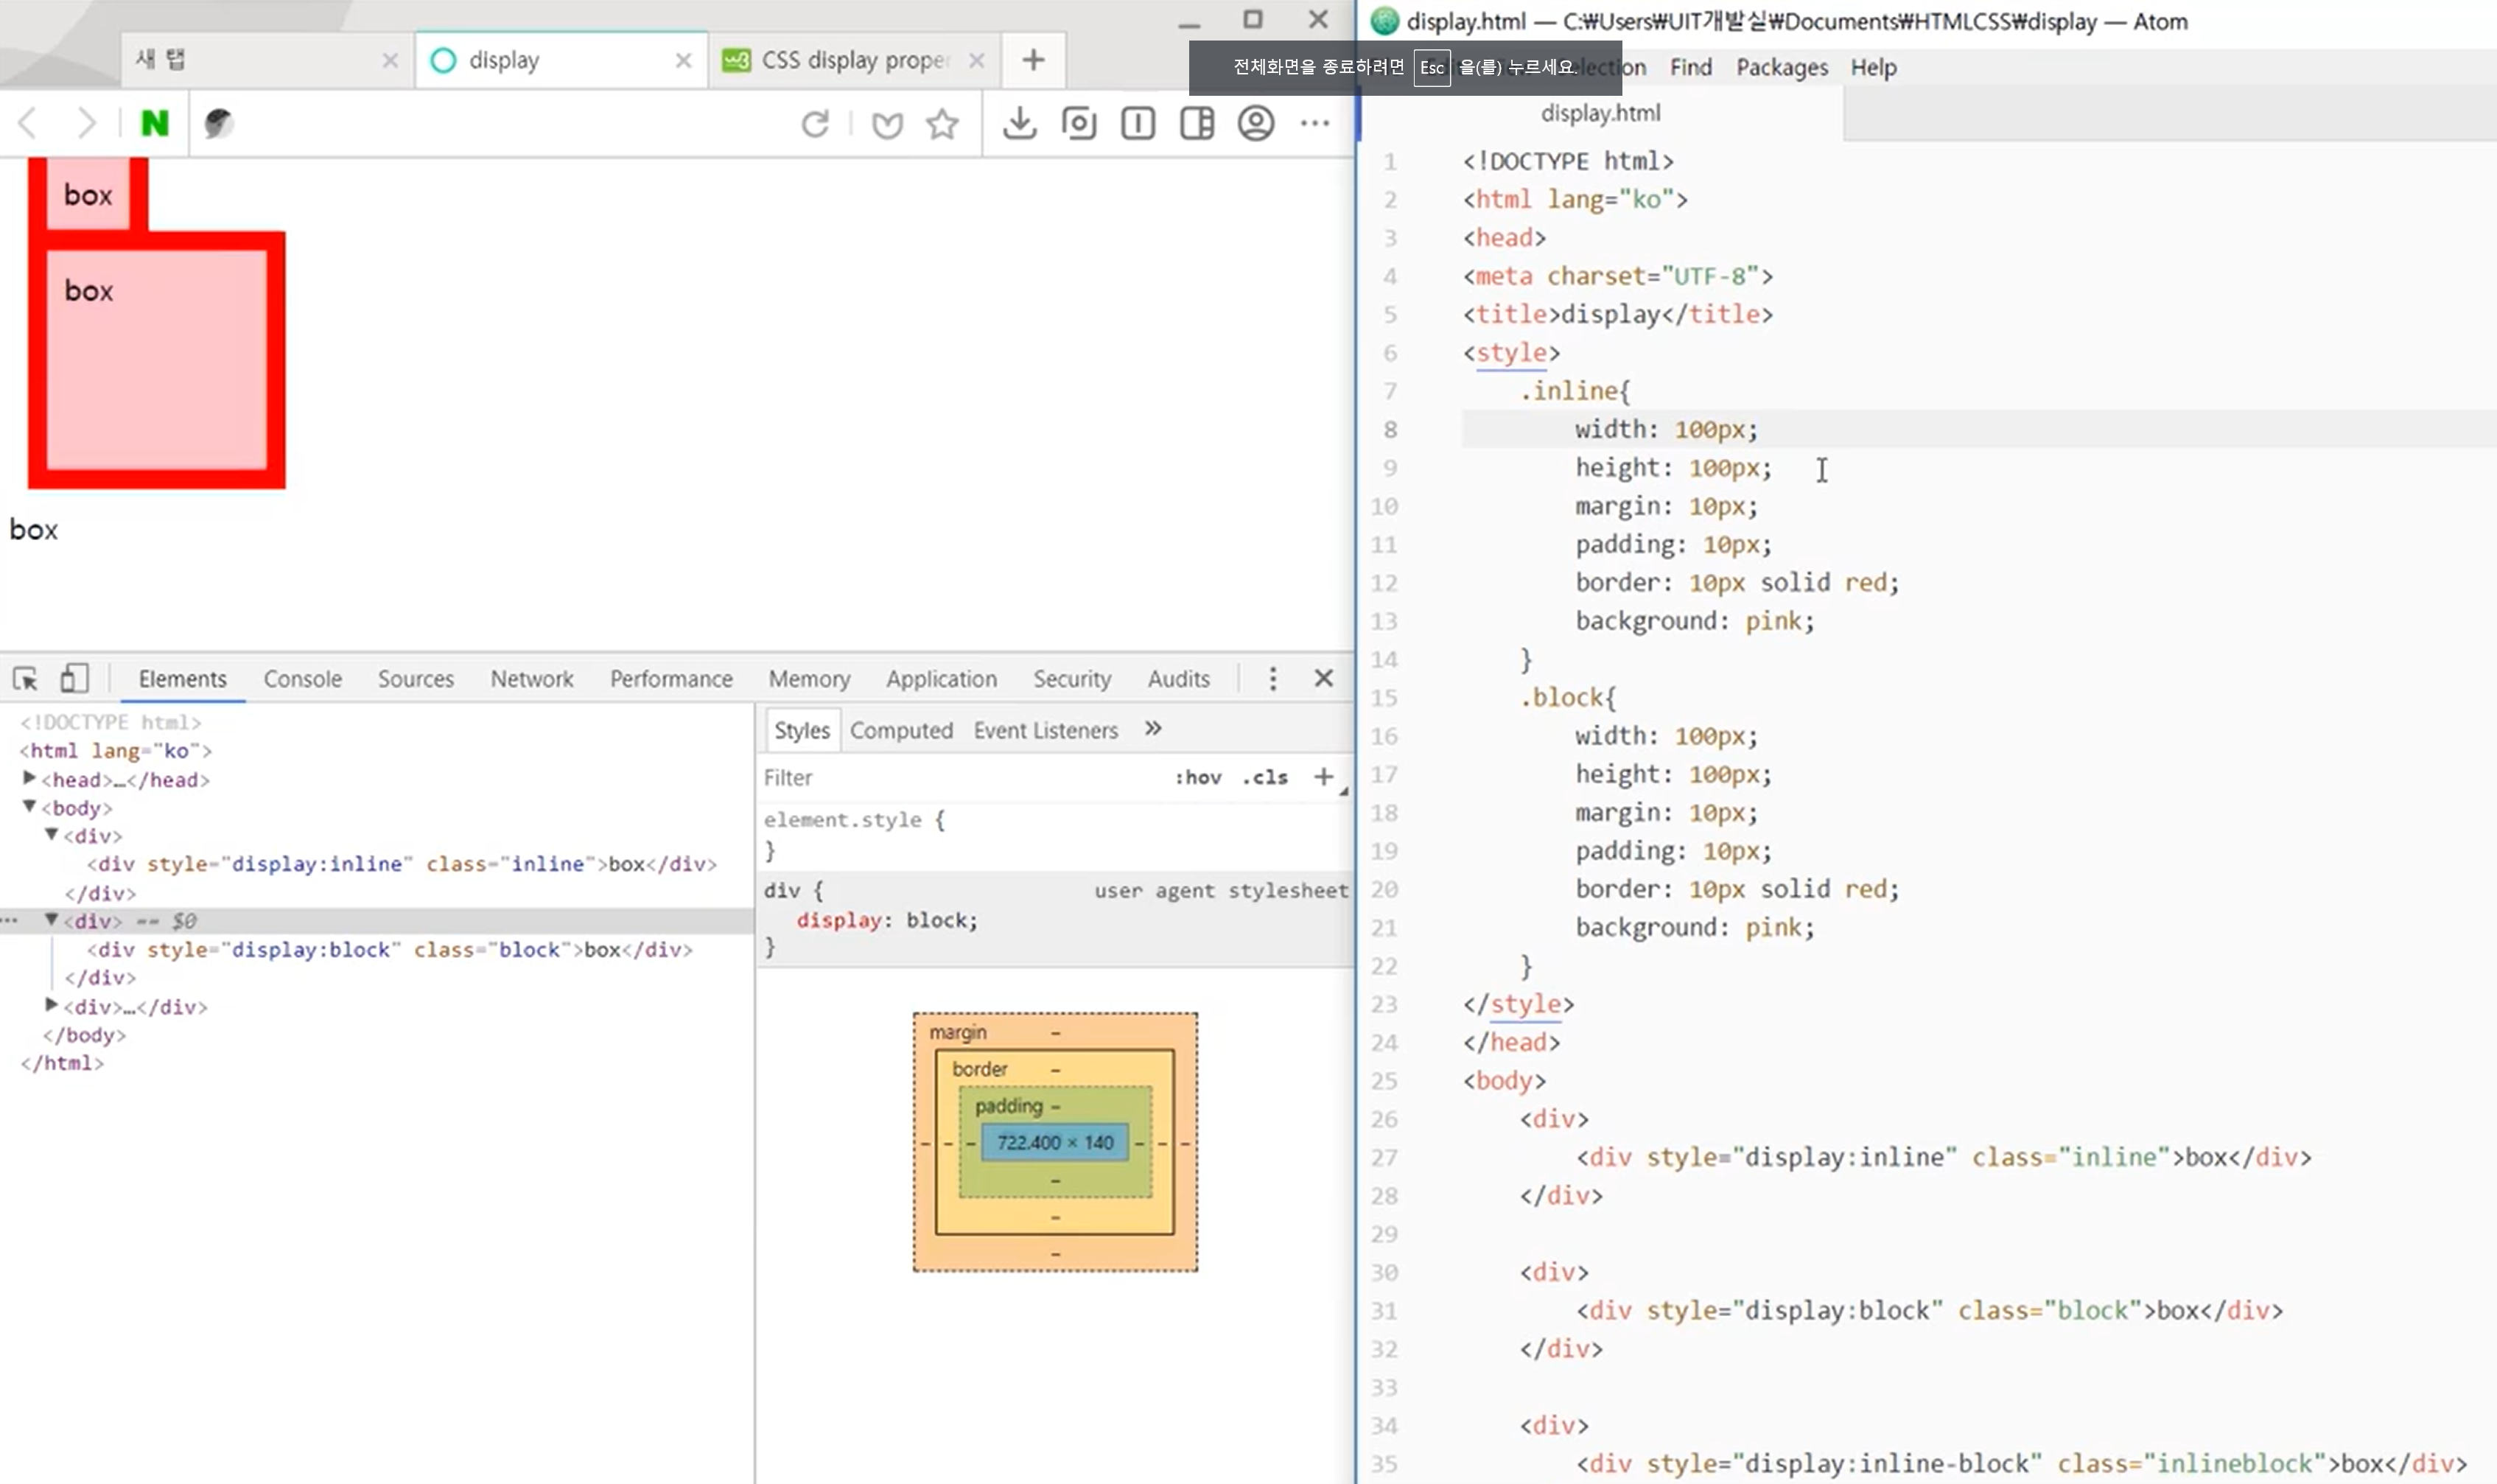Click the Naver N home icon
Viewport: 2497px width, 1484px height.
(154, 123)
